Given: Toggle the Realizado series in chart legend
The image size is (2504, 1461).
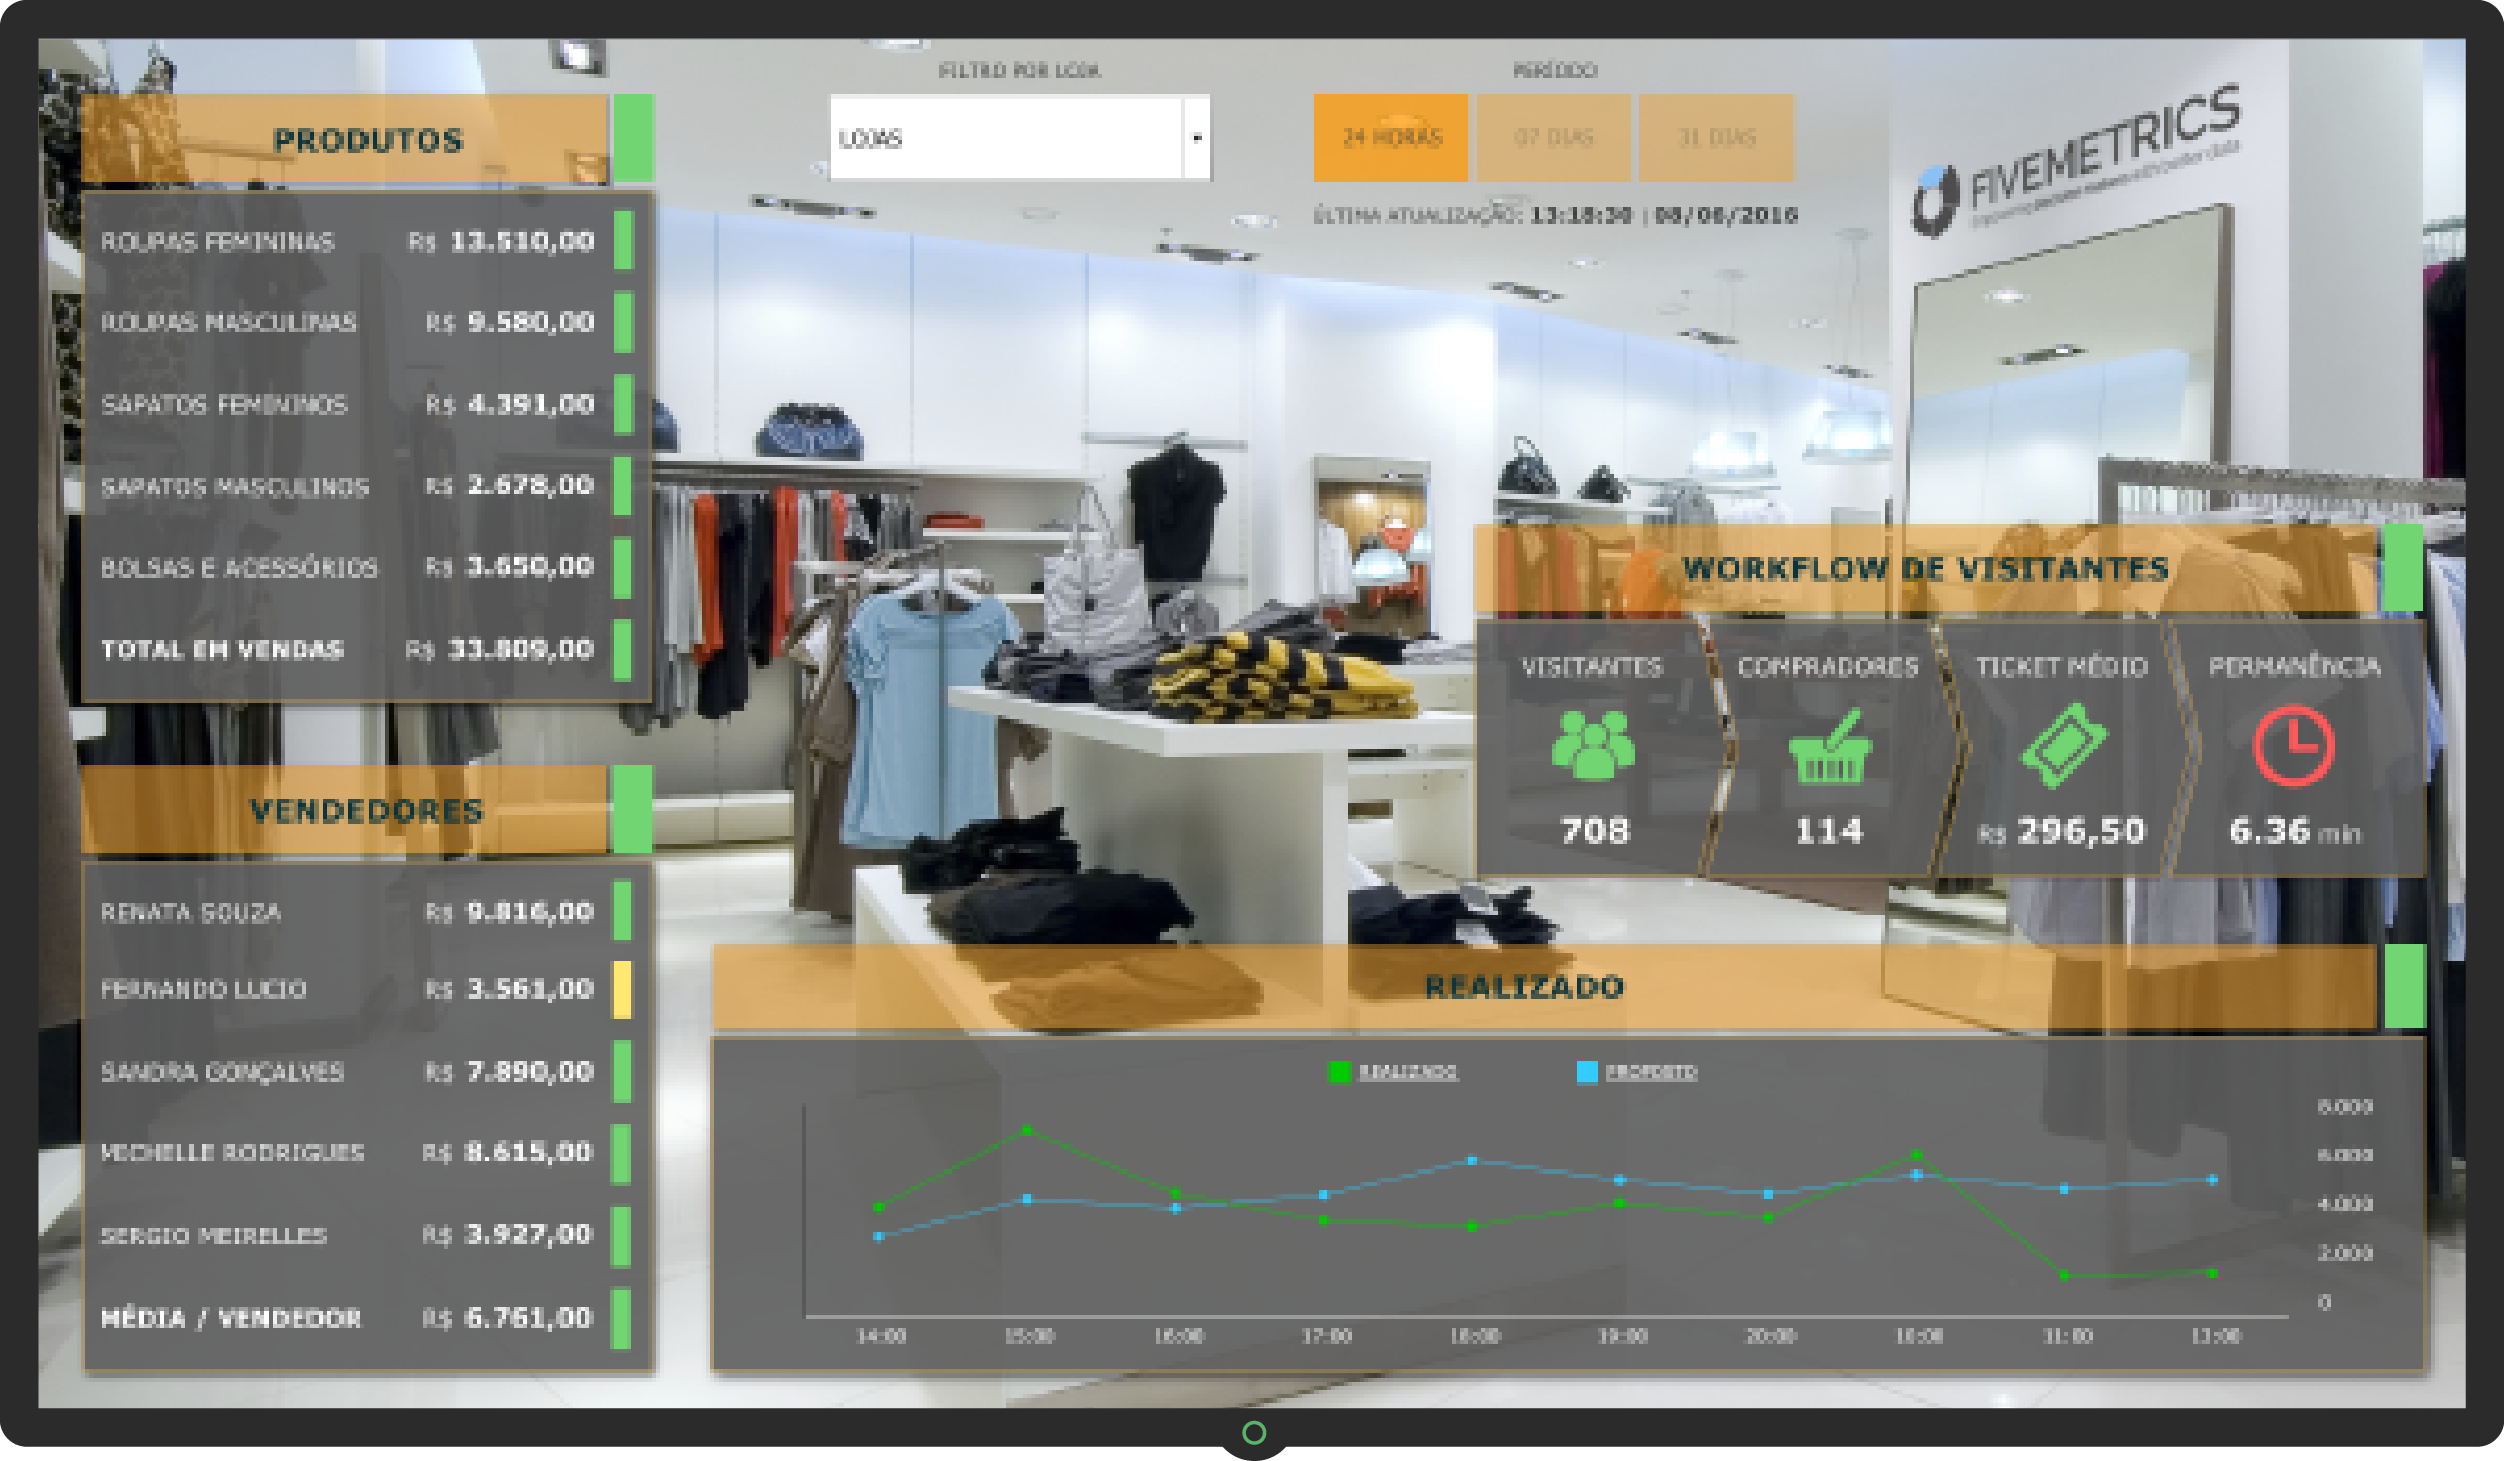Looking at the screenshot, I should tap(1392, 1072).
